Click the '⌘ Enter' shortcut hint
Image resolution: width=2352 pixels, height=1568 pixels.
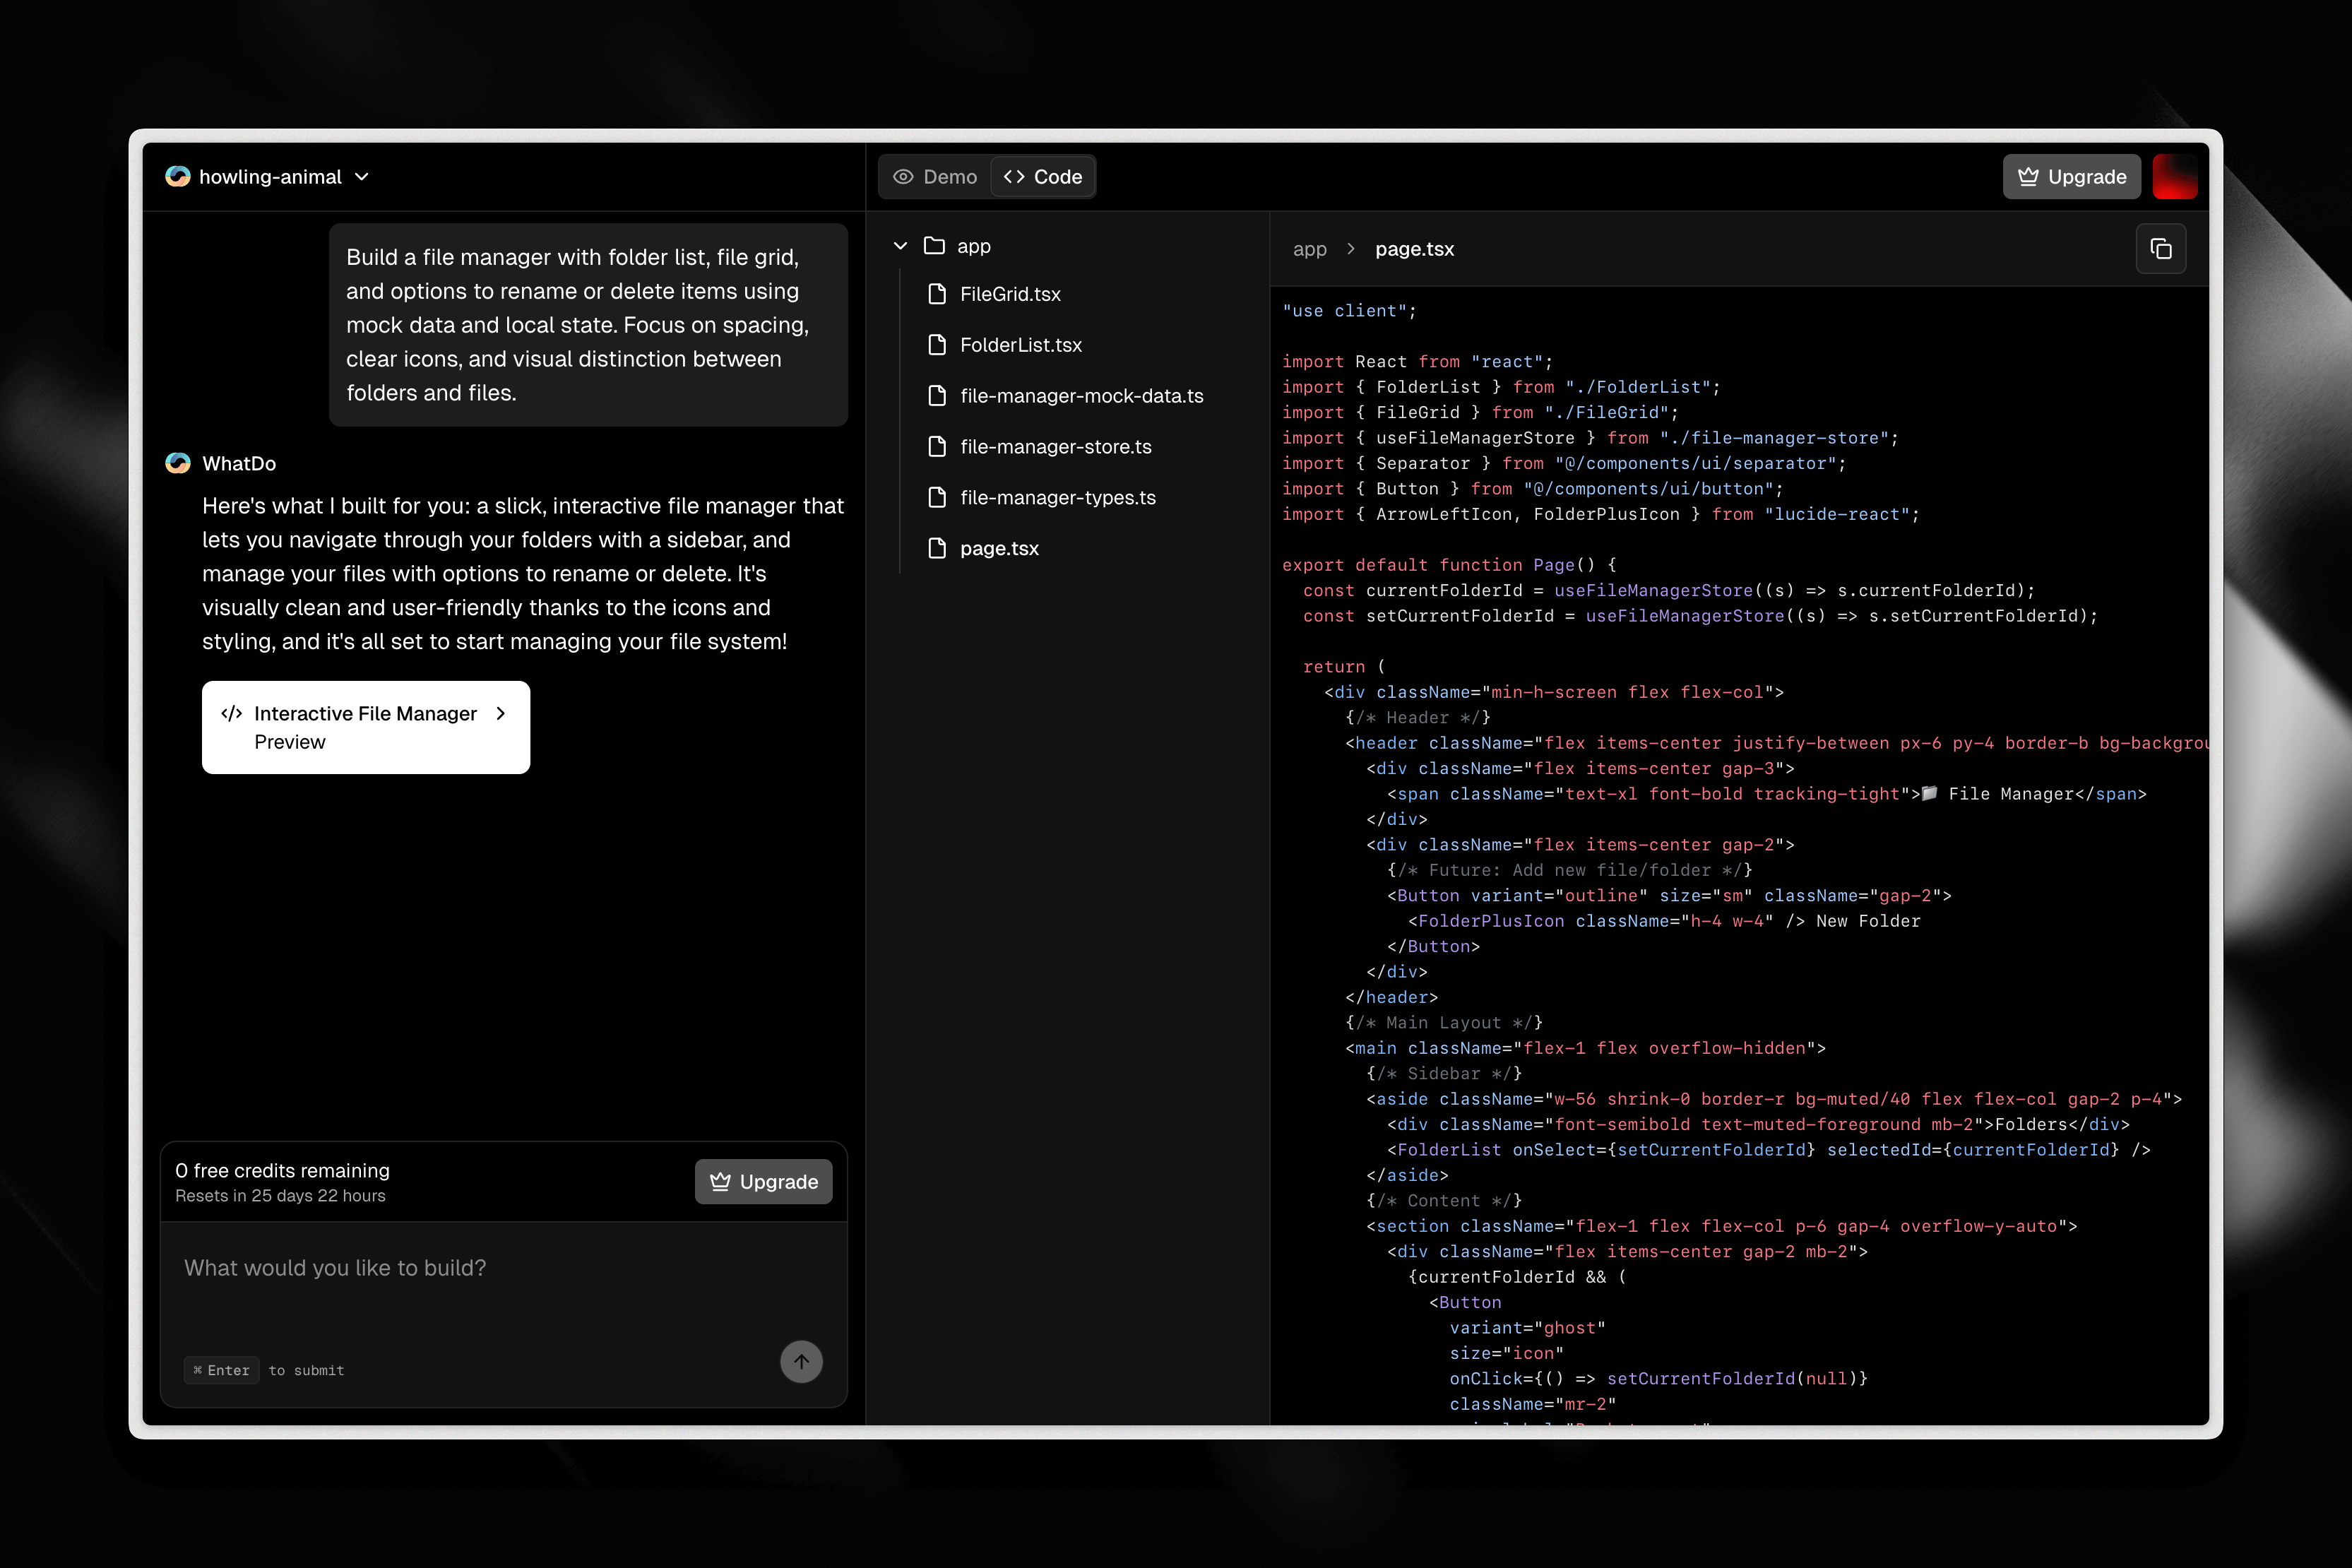[x=221, y=1370]
